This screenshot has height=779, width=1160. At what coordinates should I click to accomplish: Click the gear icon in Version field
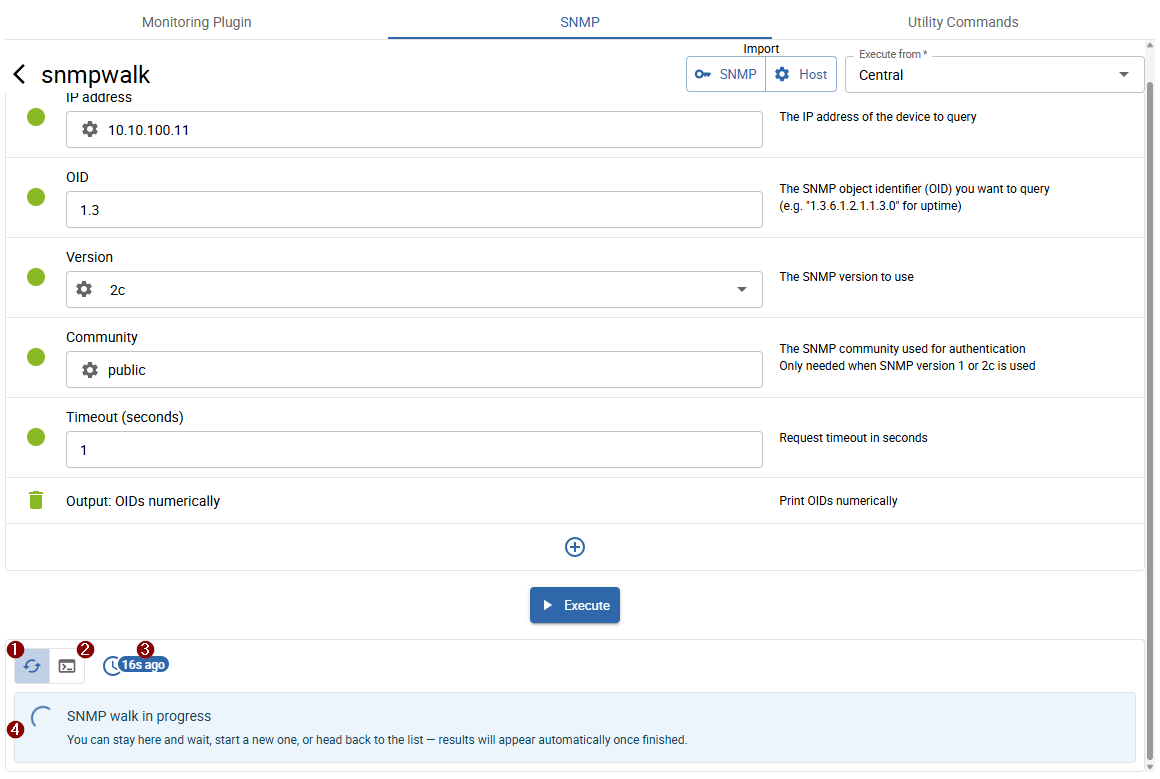(84, 290)
